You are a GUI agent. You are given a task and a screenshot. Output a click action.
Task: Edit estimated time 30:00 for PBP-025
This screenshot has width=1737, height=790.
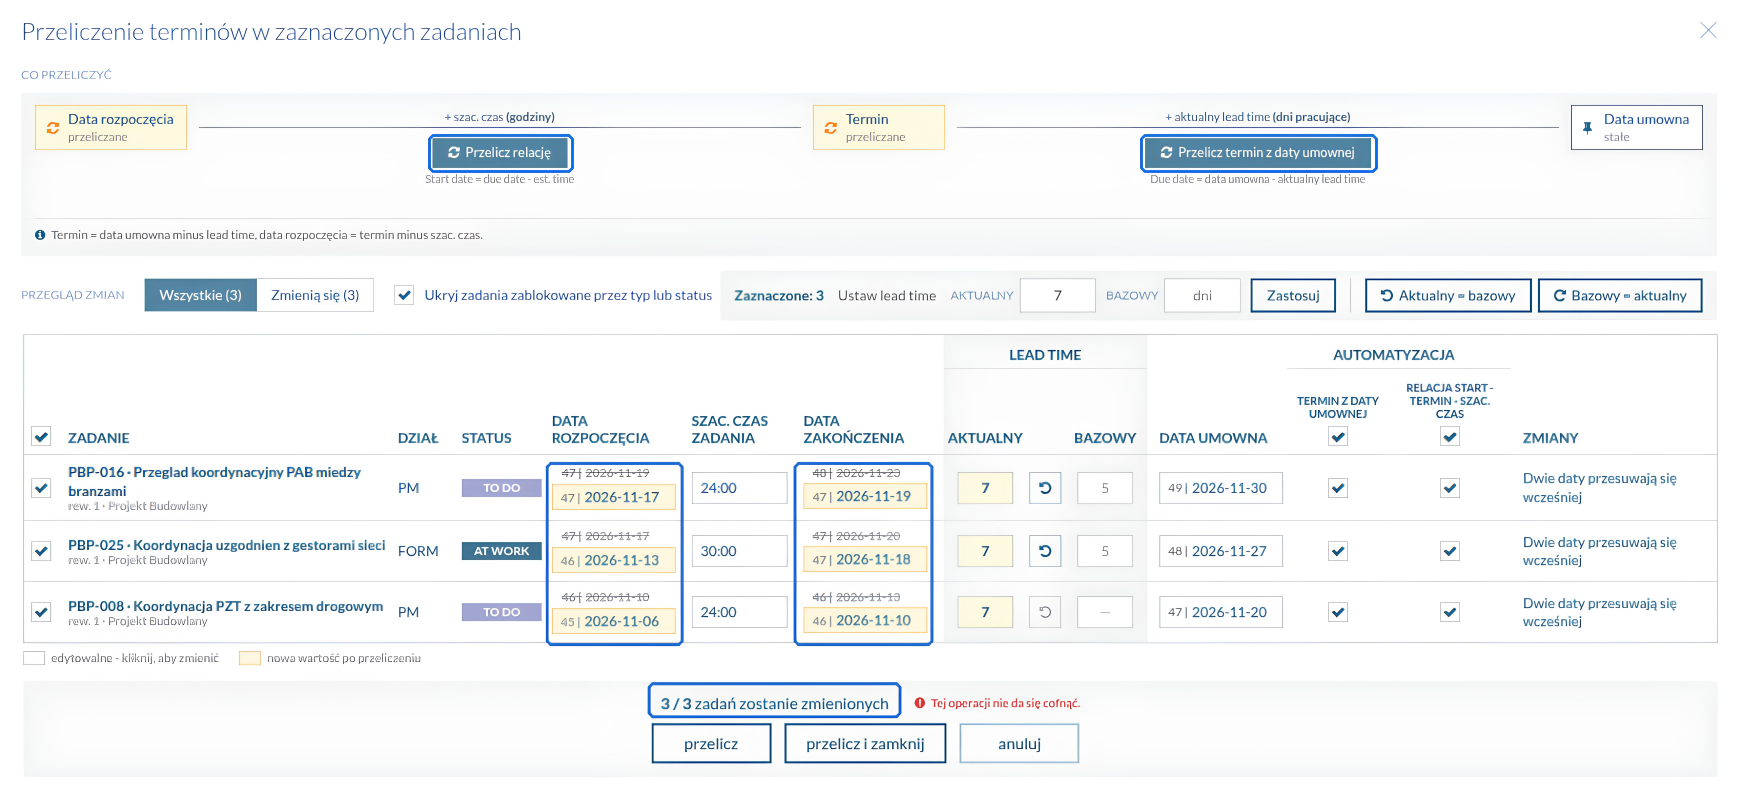(739, 551)
